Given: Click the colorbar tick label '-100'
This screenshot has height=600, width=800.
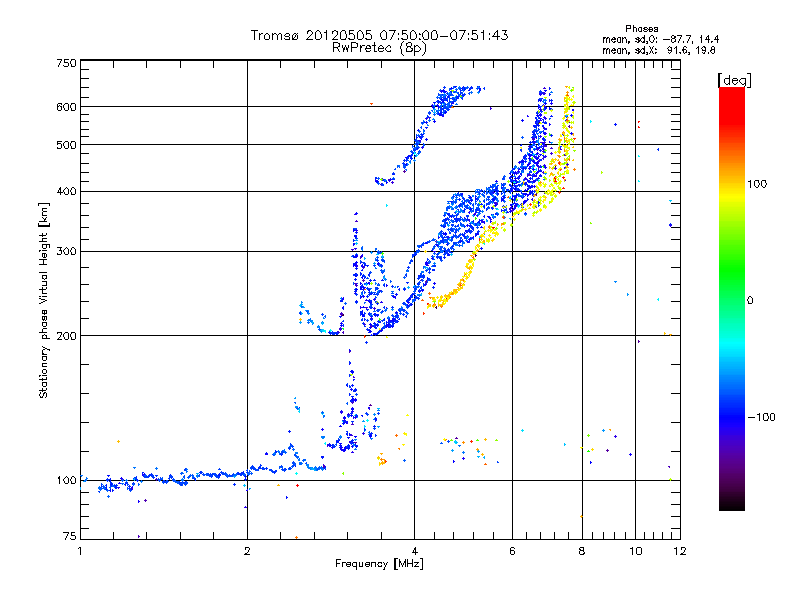Looking at the screenshot, I should tap(762, 417).
